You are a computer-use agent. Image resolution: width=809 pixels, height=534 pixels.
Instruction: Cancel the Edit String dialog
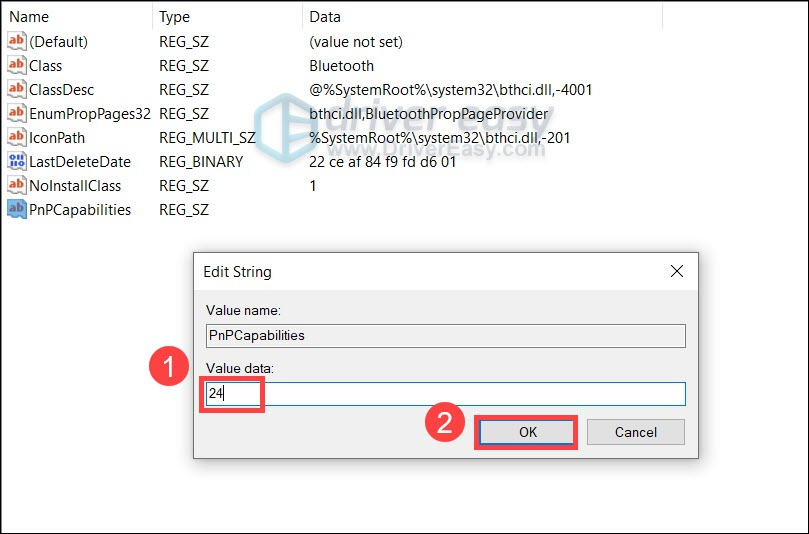click(635, 432)
